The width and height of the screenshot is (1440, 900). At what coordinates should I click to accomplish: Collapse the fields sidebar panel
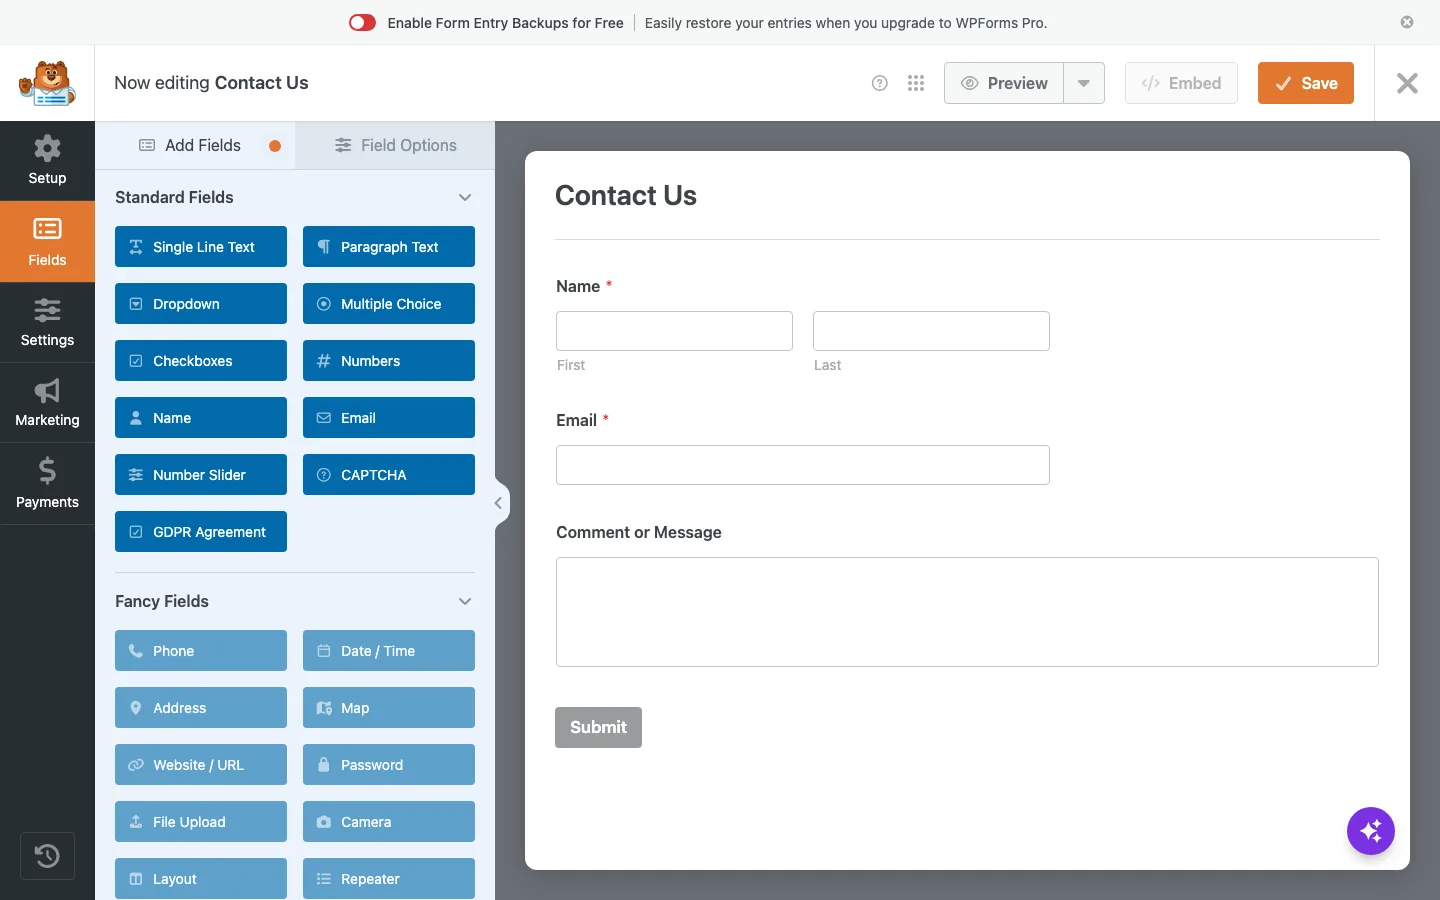point(499,503)
